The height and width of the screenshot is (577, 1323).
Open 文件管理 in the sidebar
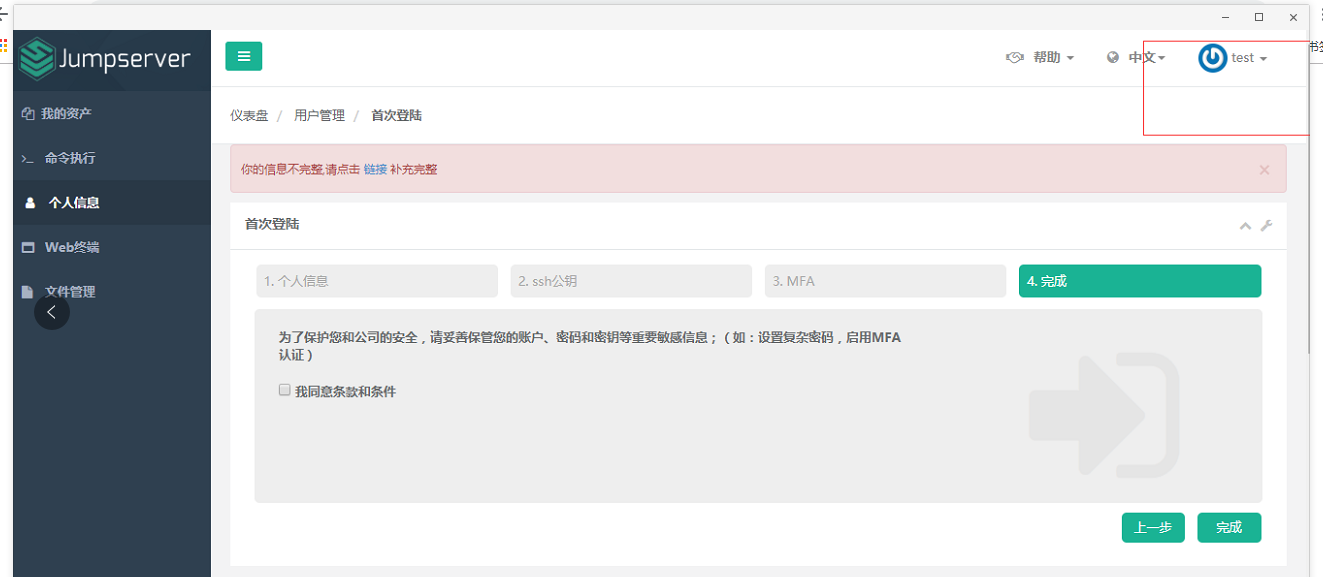(70, 291)
